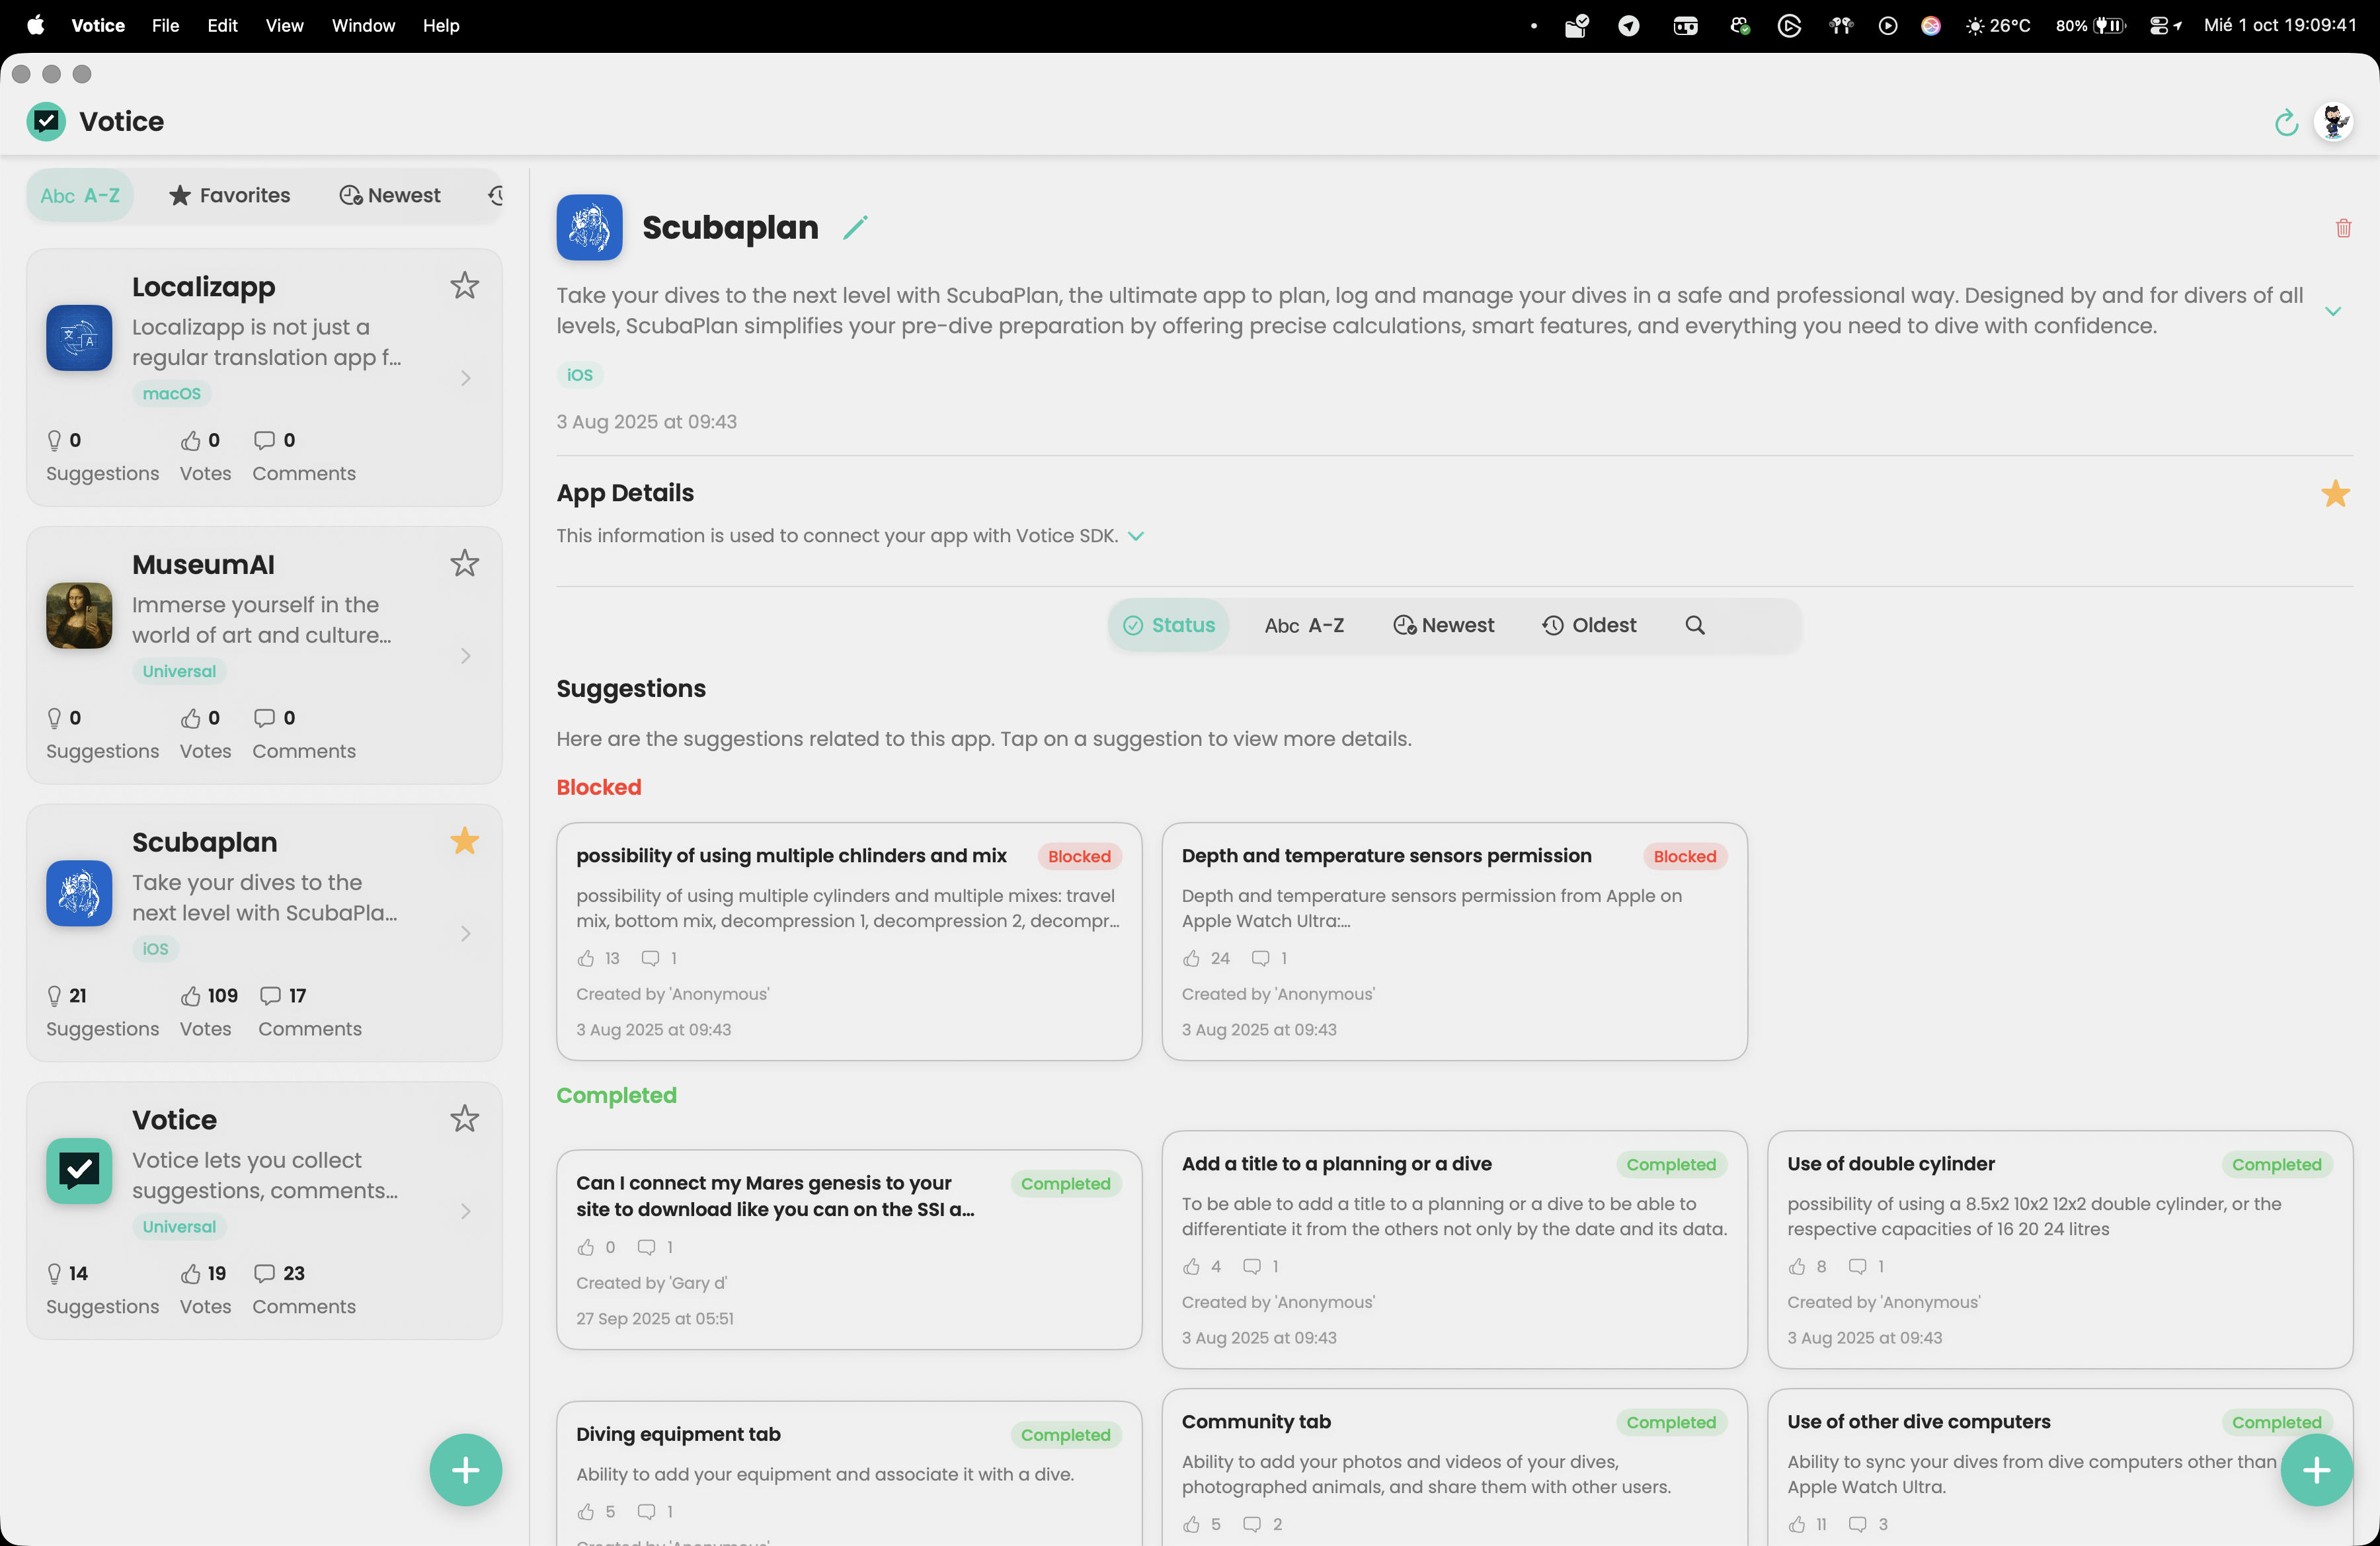Select Newest sorting in the left sidebar

(x=389, y=195)
